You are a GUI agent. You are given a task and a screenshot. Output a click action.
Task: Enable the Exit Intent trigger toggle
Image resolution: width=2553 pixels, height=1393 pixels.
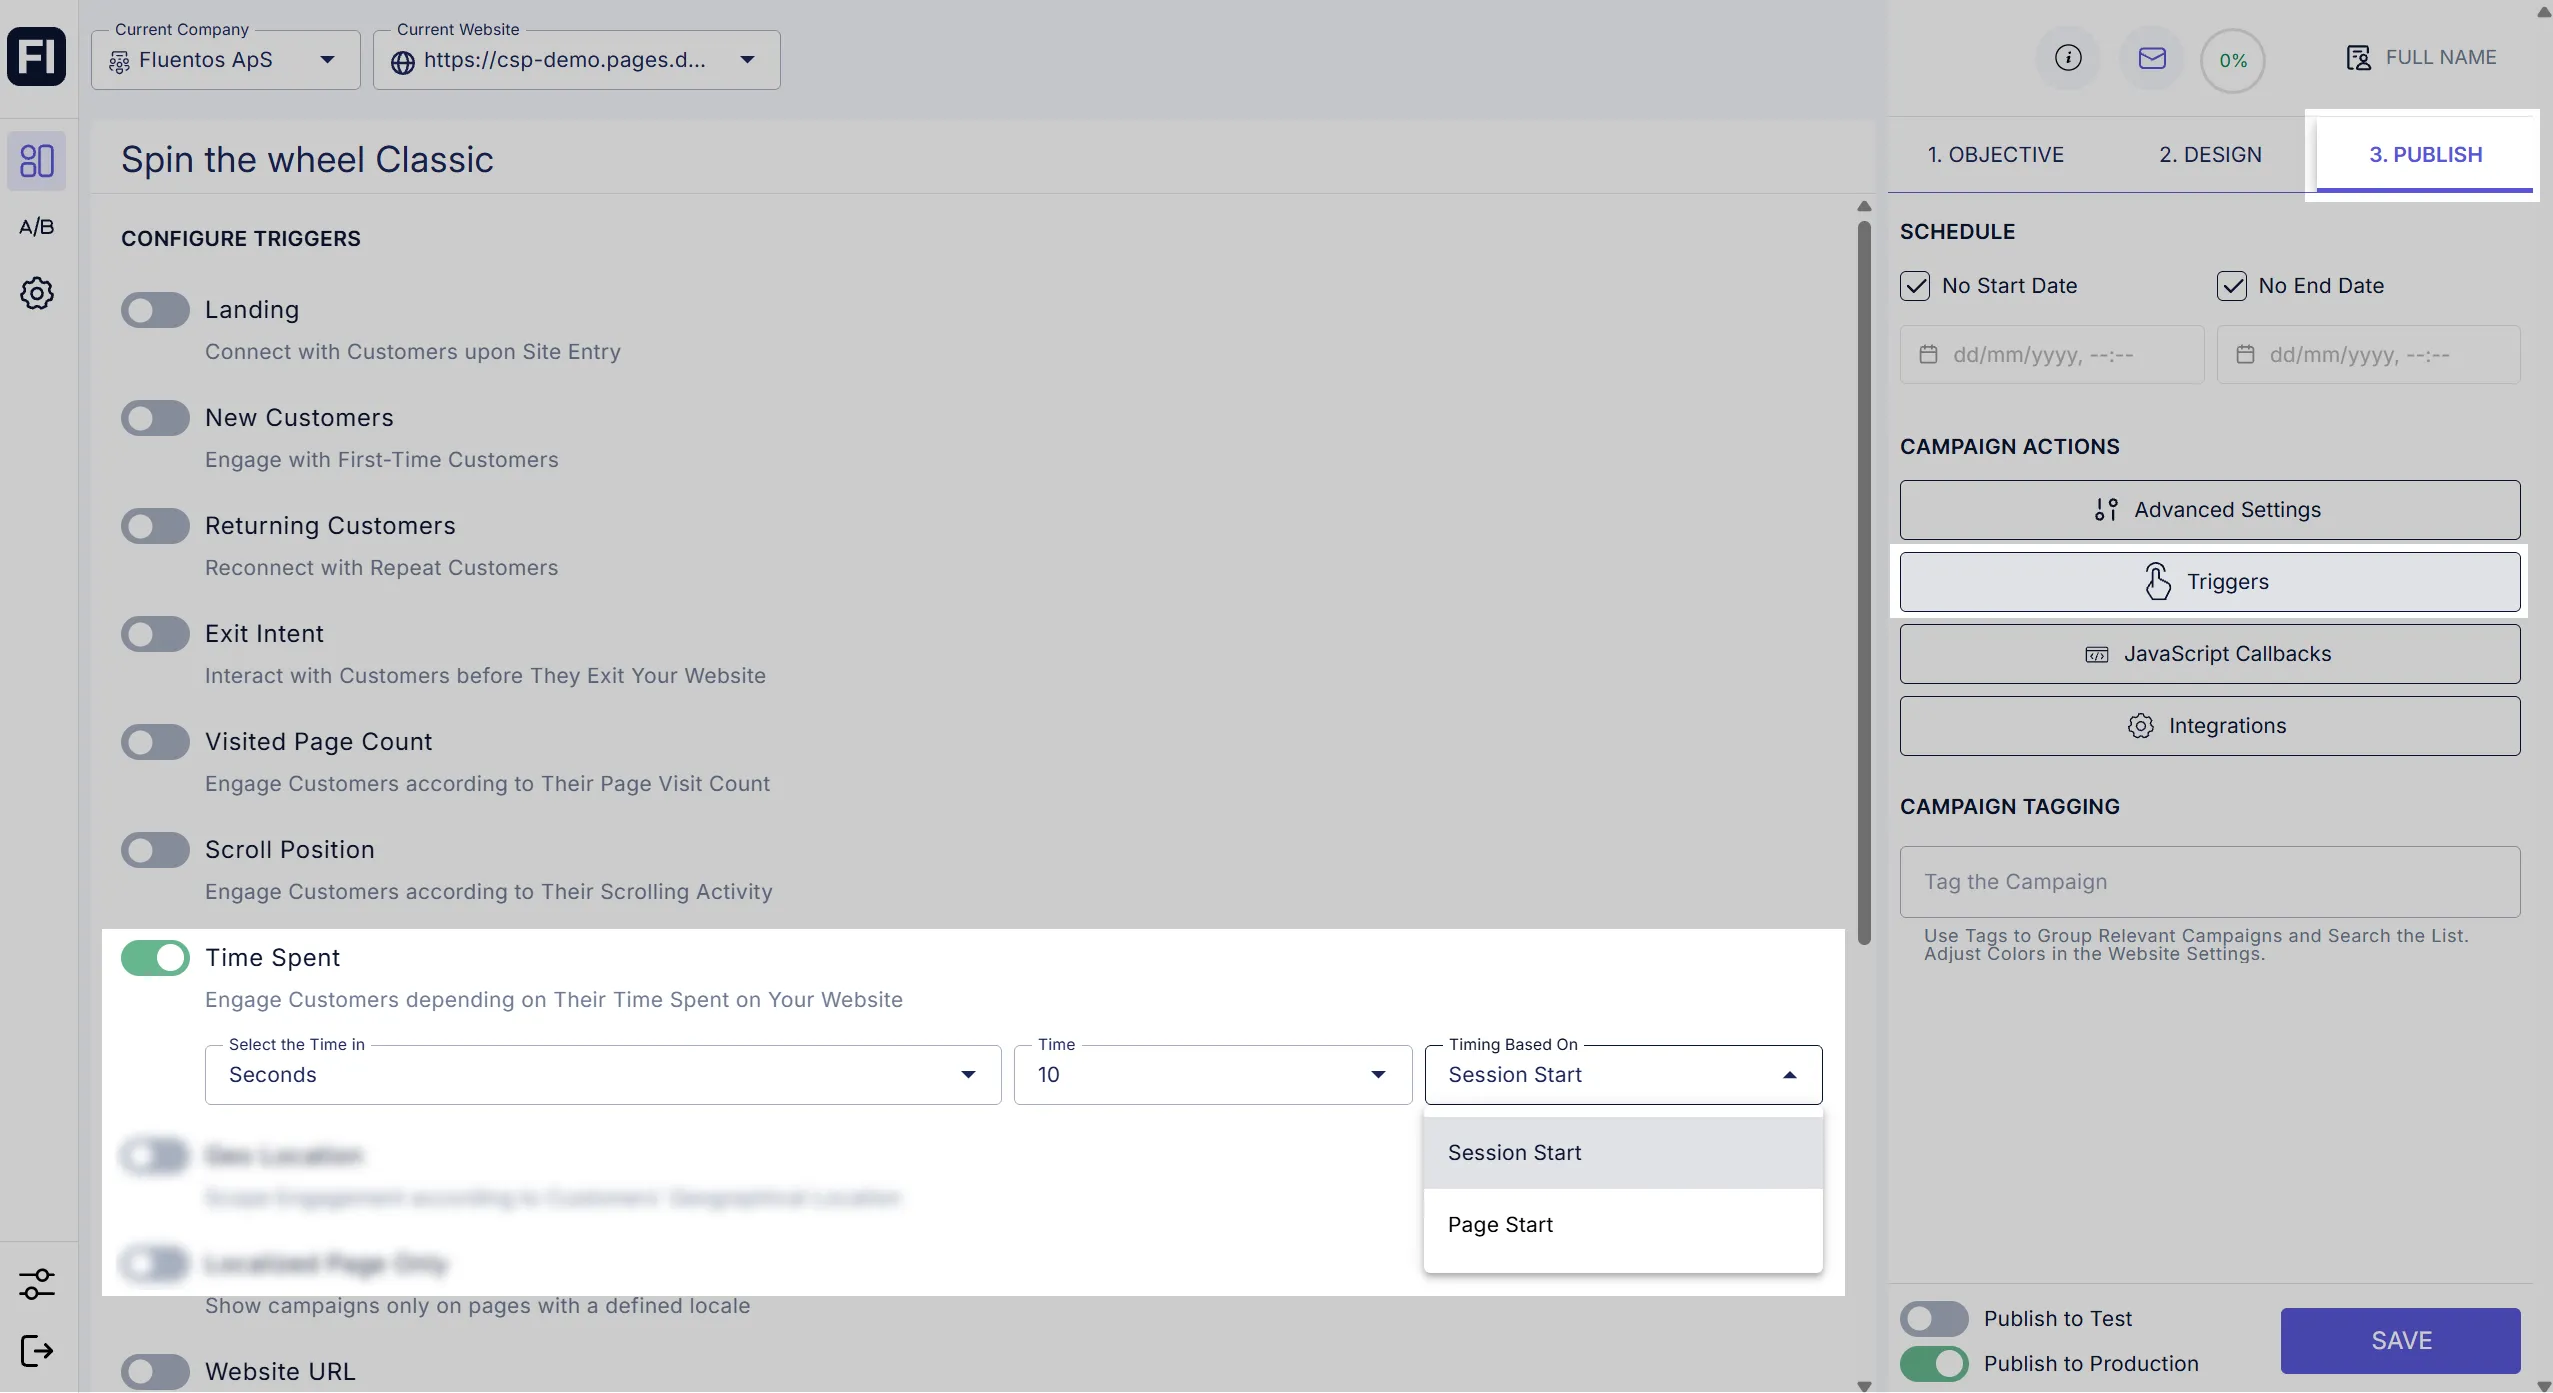pyautogui.click(x=155, y=634)
